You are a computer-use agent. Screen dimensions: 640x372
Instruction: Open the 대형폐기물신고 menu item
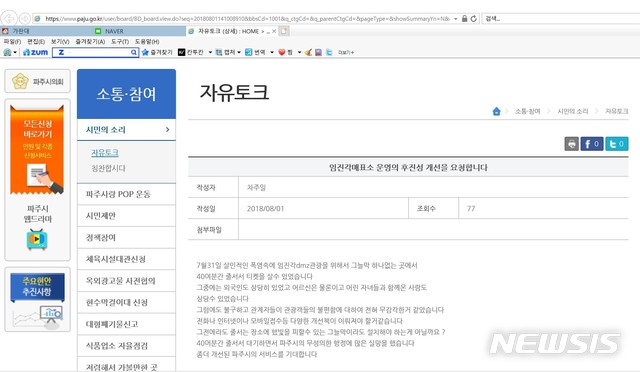coord(126,324)
